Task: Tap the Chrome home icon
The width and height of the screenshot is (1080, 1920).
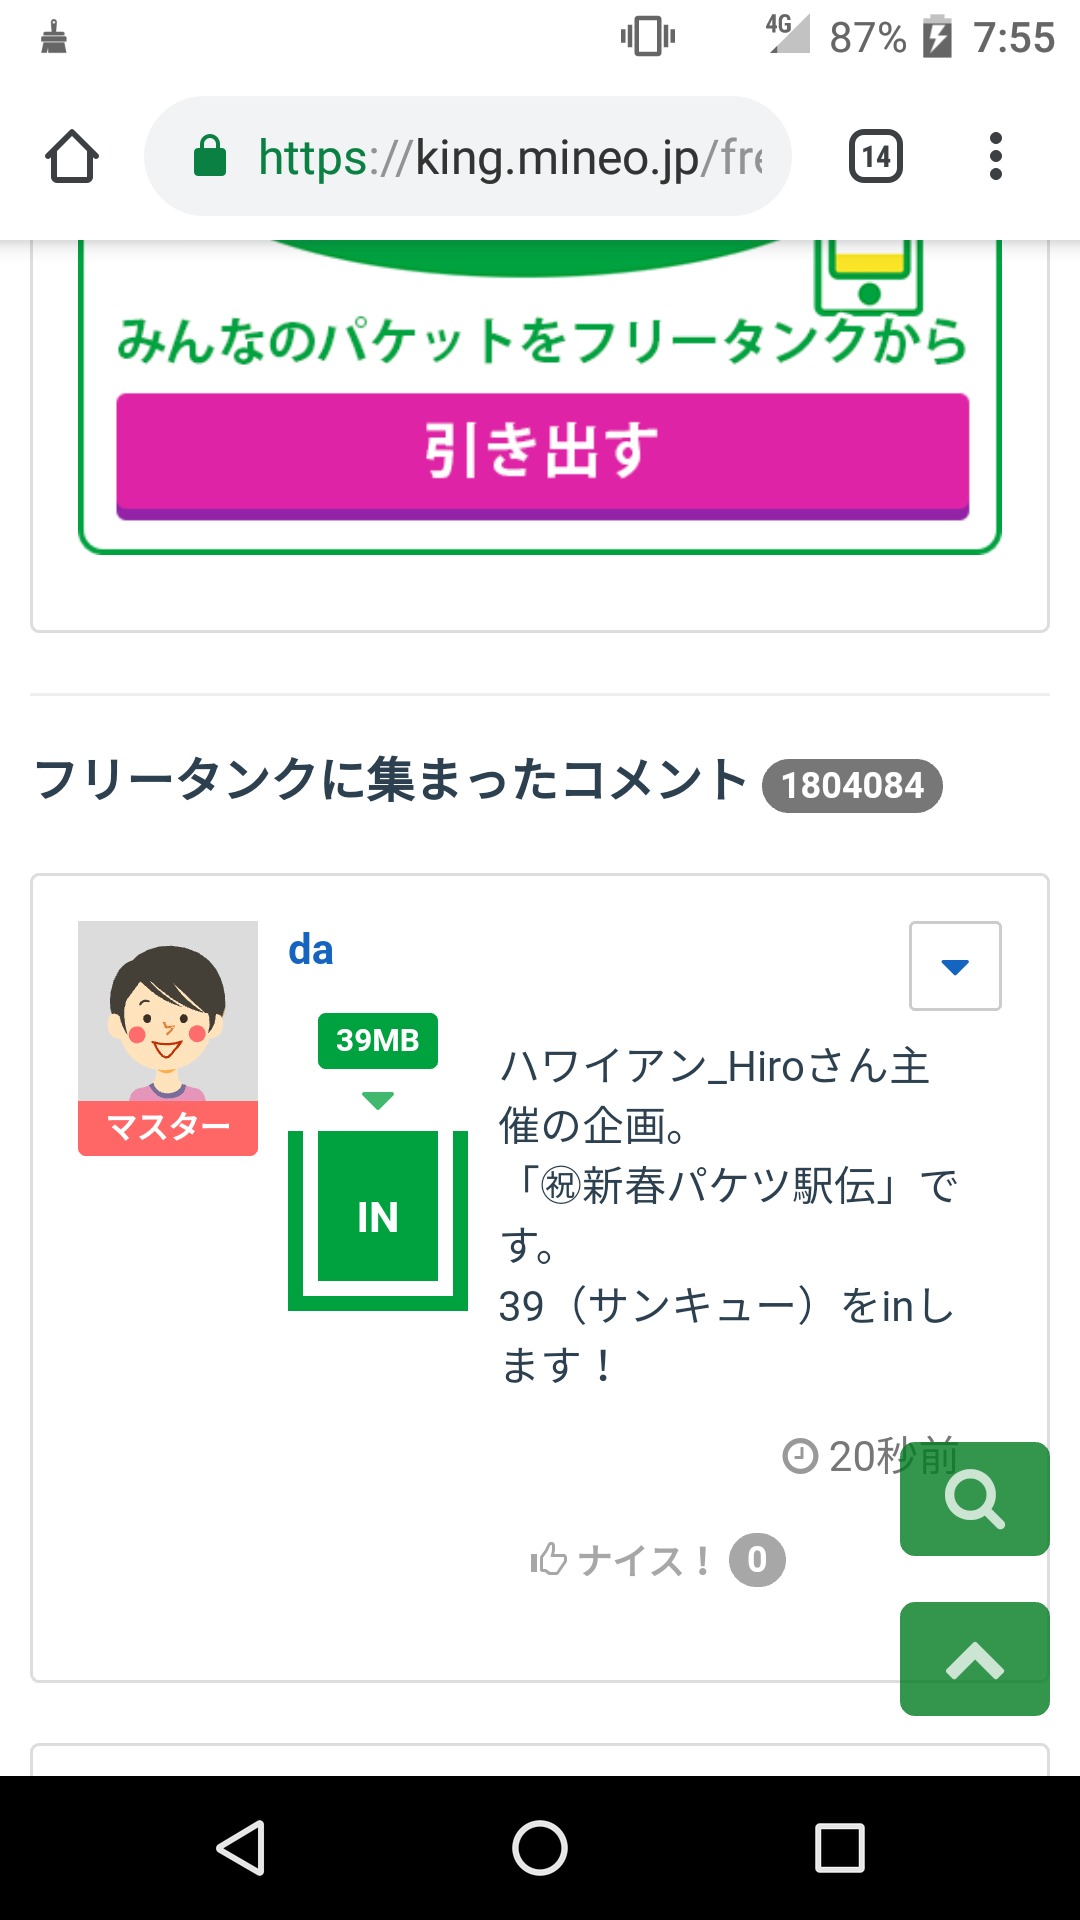Action: [x=72, y=157]
